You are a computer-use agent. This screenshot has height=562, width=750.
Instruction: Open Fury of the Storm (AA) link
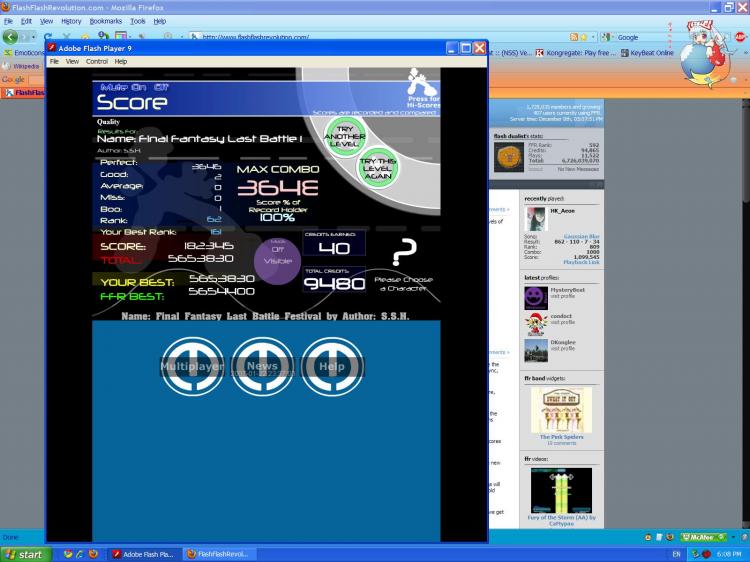[562, 520]
